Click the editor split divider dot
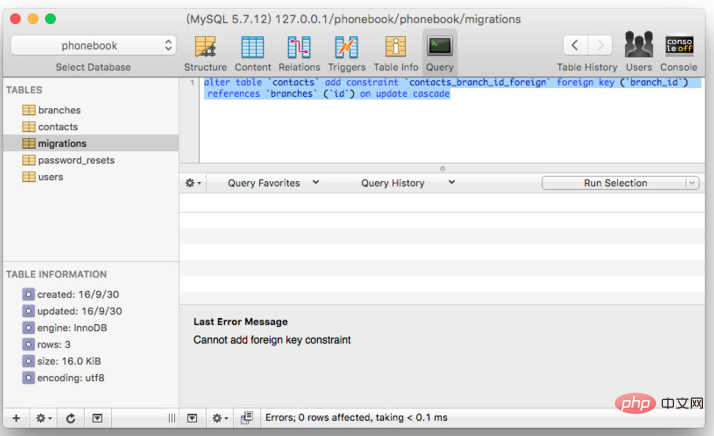The height and width of the screenshot is (436, 714). point(442,169)
